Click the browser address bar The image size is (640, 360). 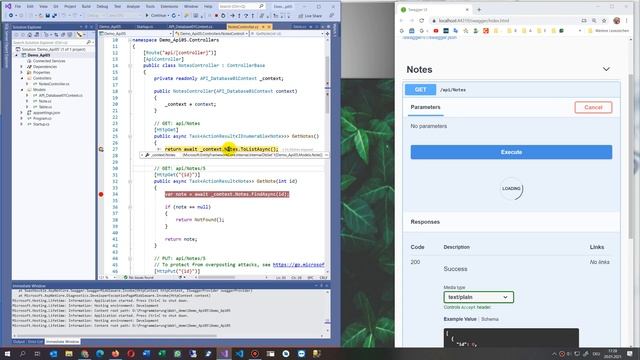[x=506, y=20]
